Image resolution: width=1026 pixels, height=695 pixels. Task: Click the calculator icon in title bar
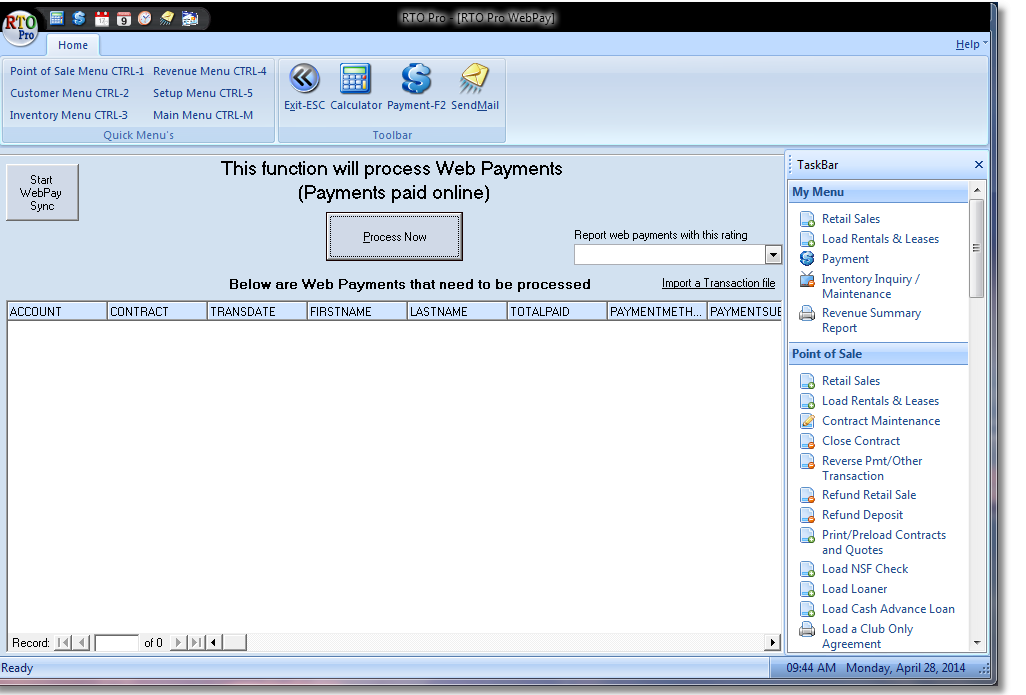(57, 18)
